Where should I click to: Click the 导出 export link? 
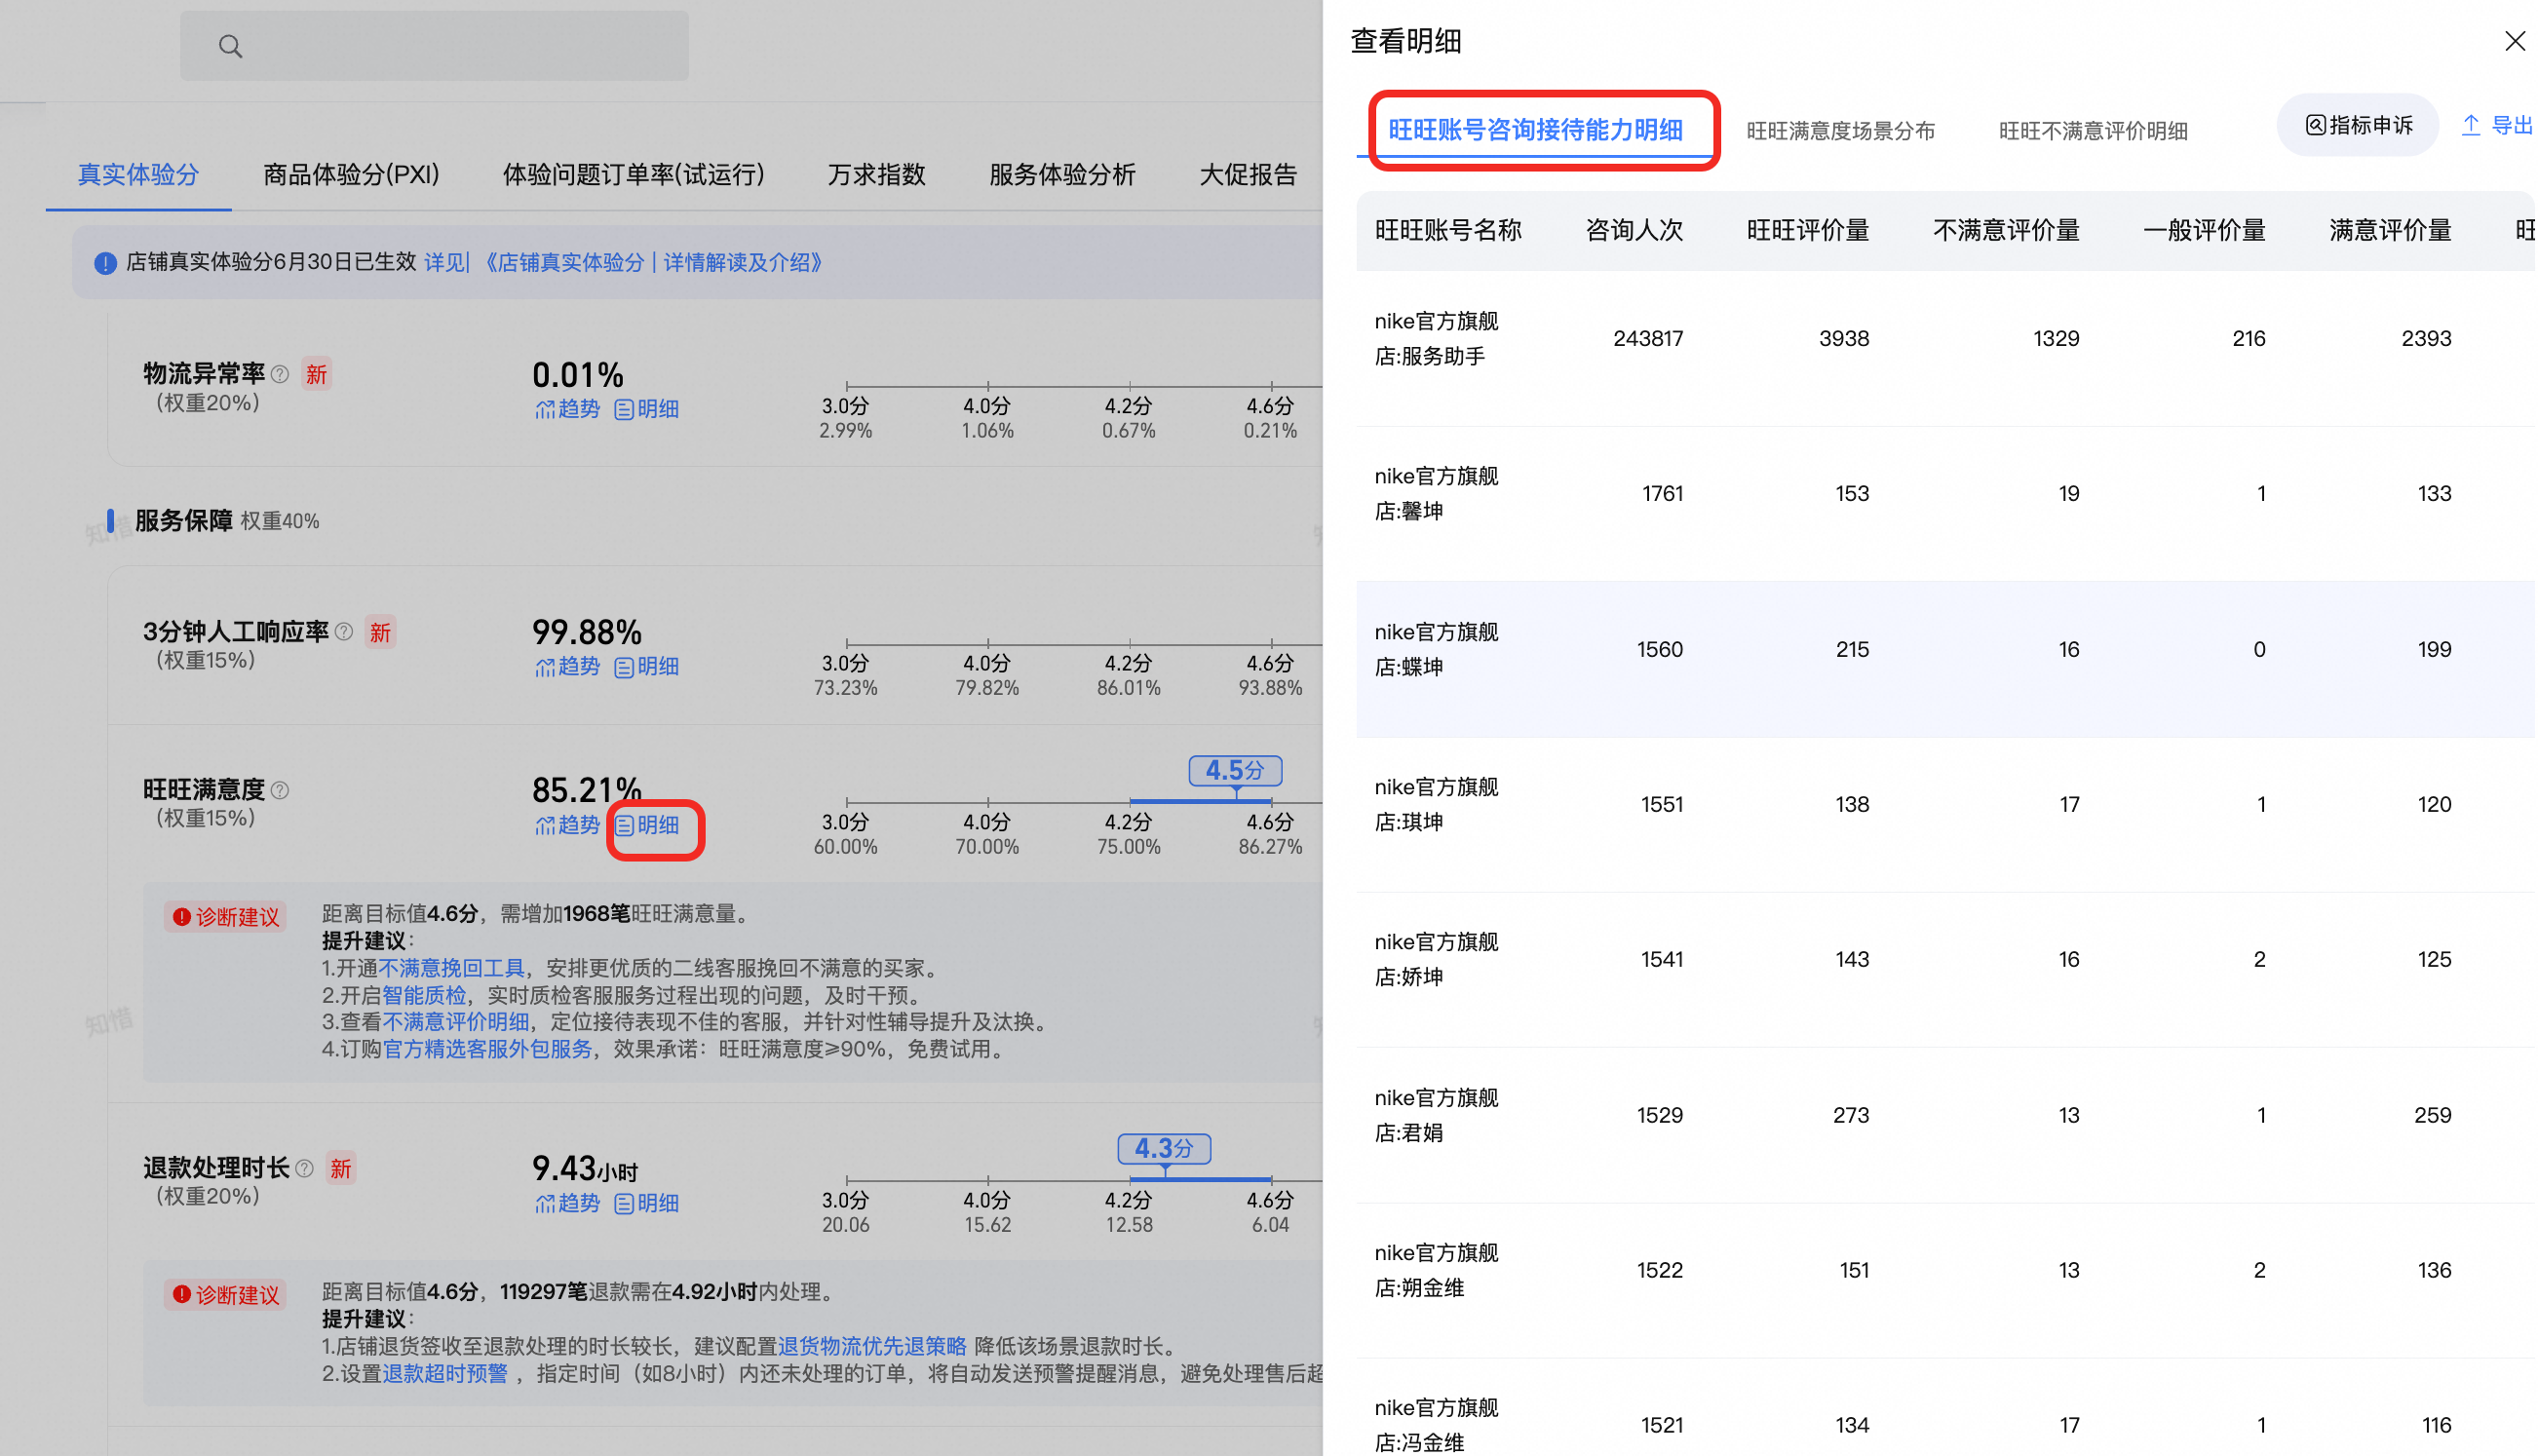coord(2497,125)
